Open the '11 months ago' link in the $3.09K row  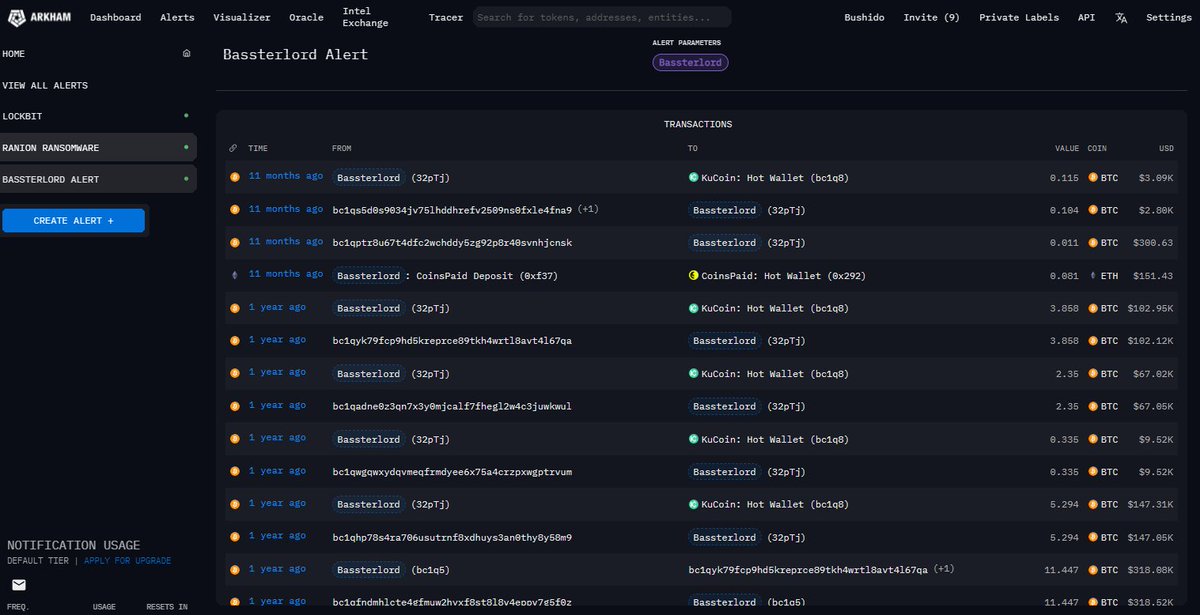coord(286,176)
